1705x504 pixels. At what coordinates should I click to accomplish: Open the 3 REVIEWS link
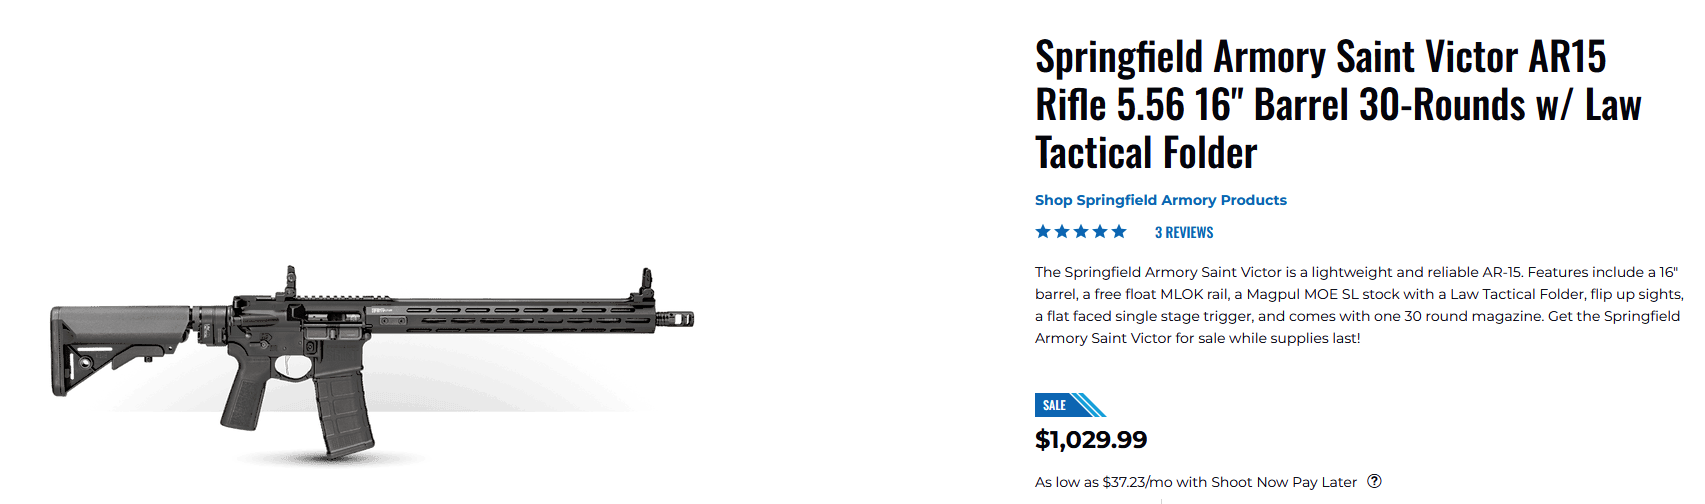click(1184, 232)
